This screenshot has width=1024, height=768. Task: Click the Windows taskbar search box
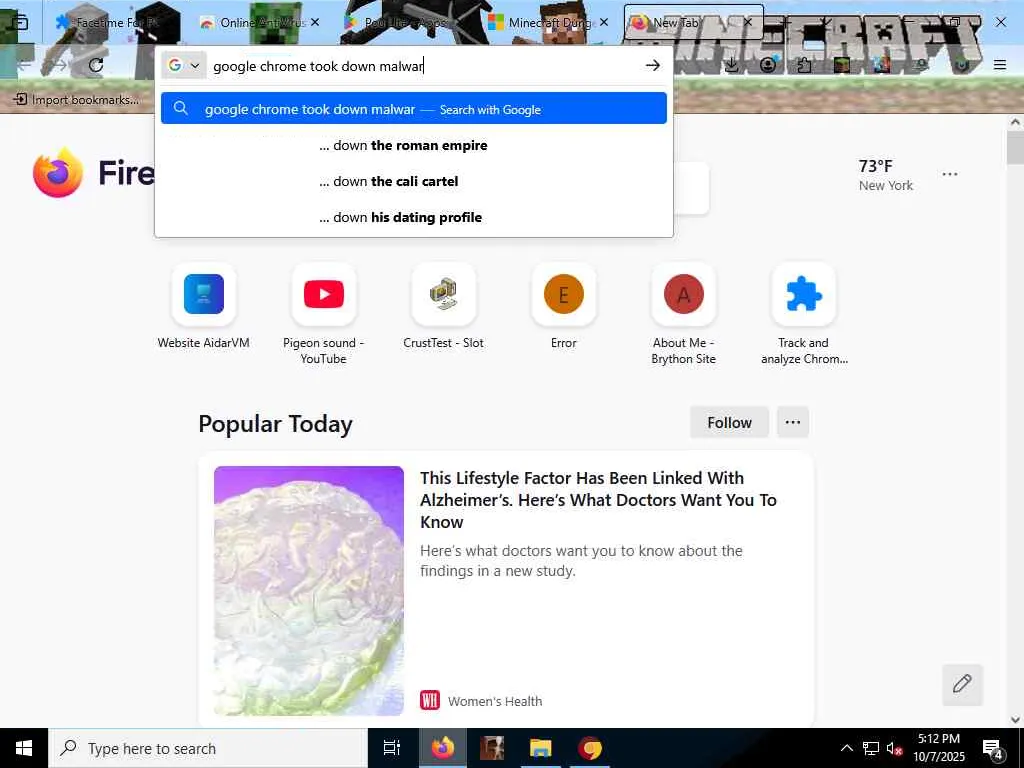(208, 748)
